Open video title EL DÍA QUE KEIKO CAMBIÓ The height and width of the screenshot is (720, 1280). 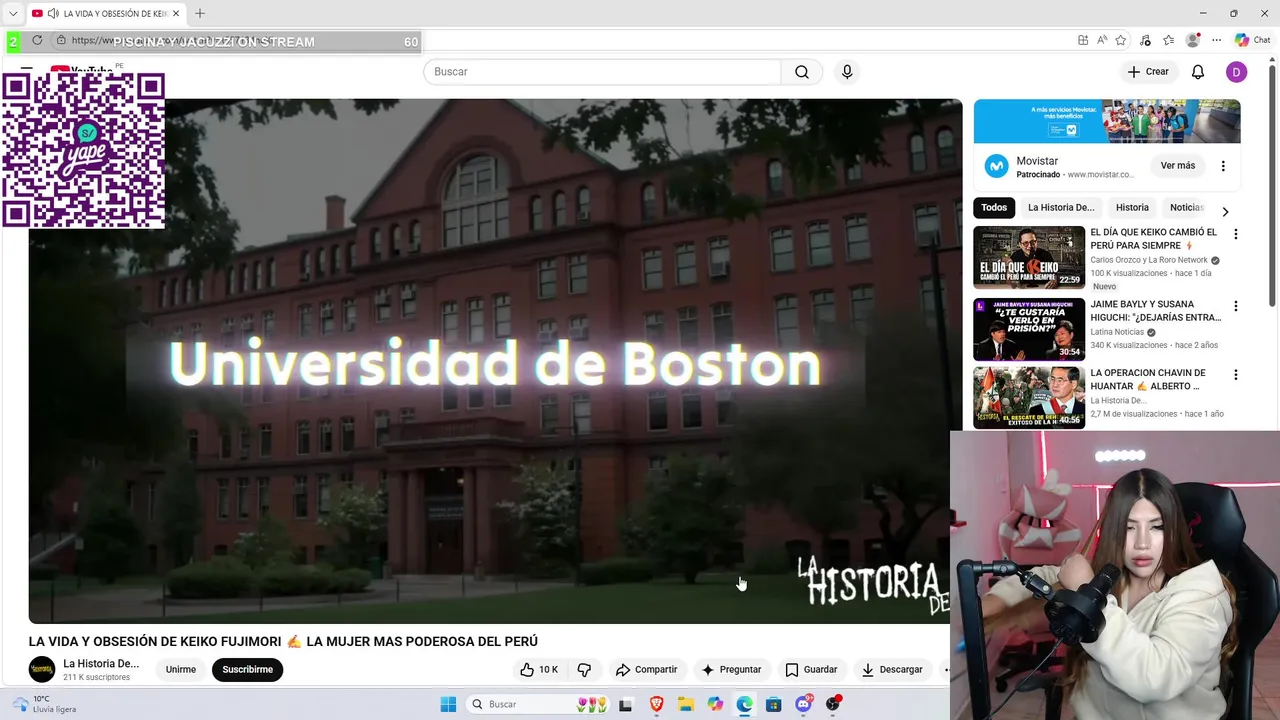click(1154, 238)
